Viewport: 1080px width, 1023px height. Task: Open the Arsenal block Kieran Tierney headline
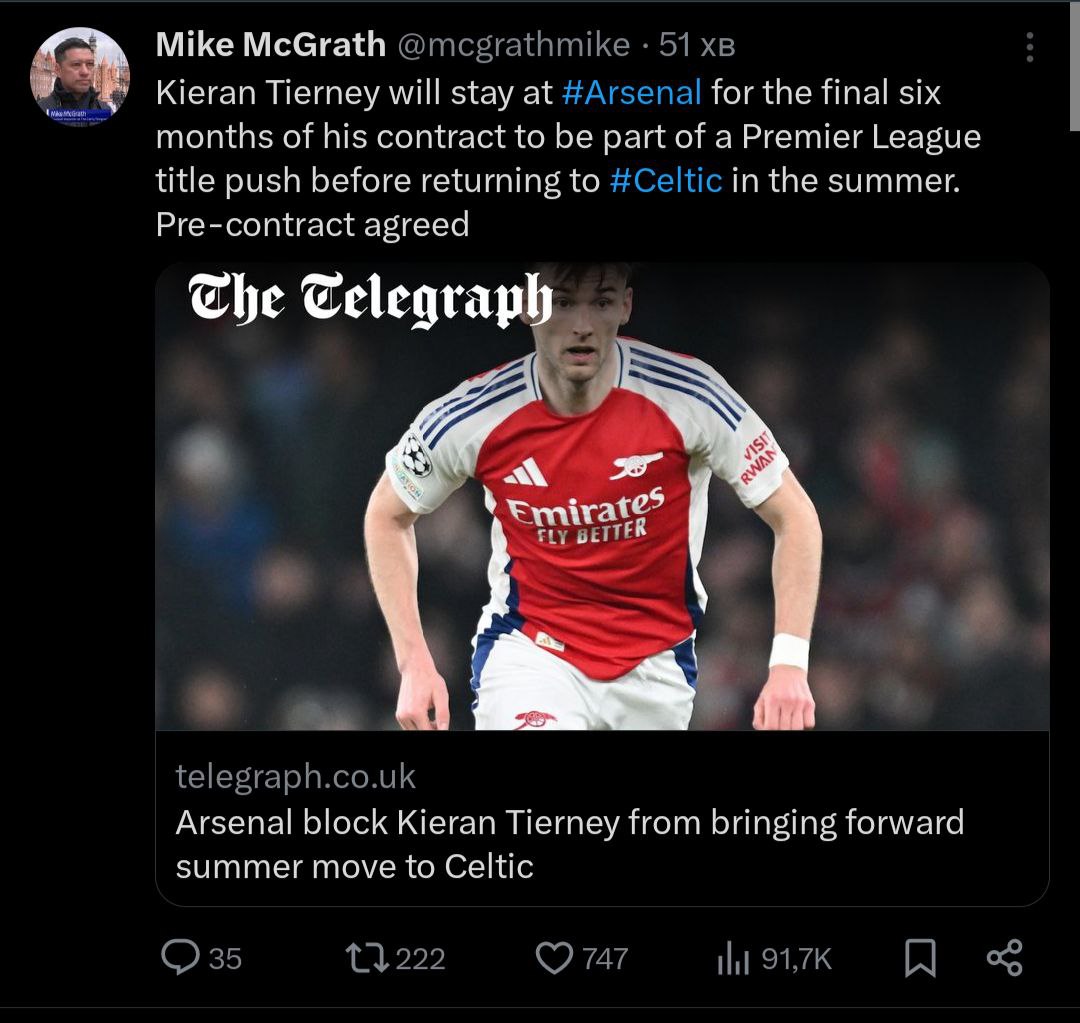coord(569,843)
